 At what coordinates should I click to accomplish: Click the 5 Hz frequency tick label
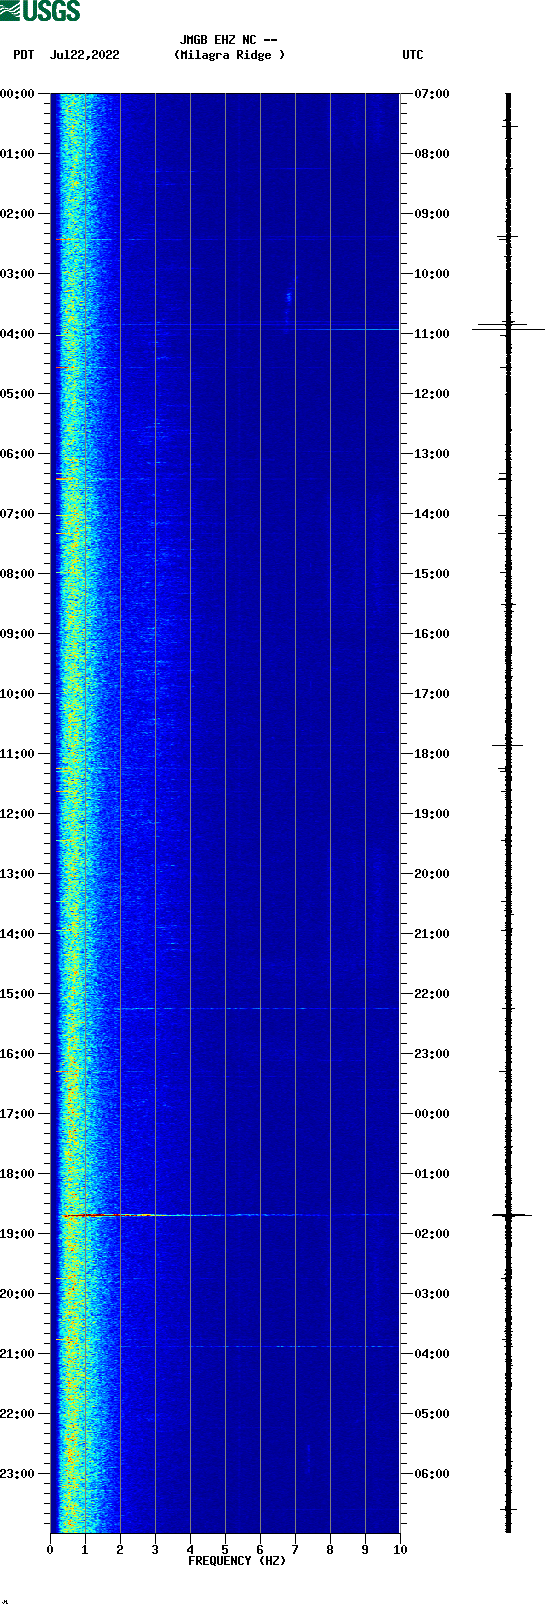click(x=225, y=1550)
